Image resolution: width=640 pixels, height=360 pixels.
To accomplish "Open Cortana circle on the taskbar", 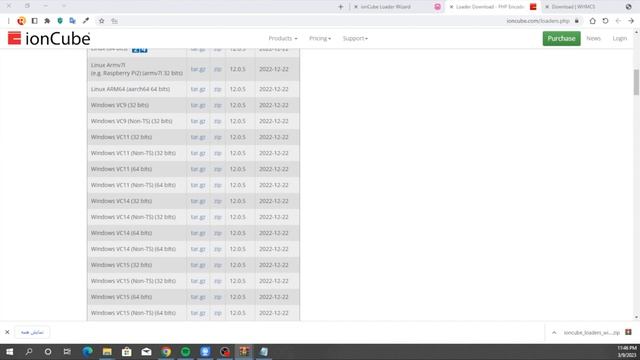I will pos(48,351).
